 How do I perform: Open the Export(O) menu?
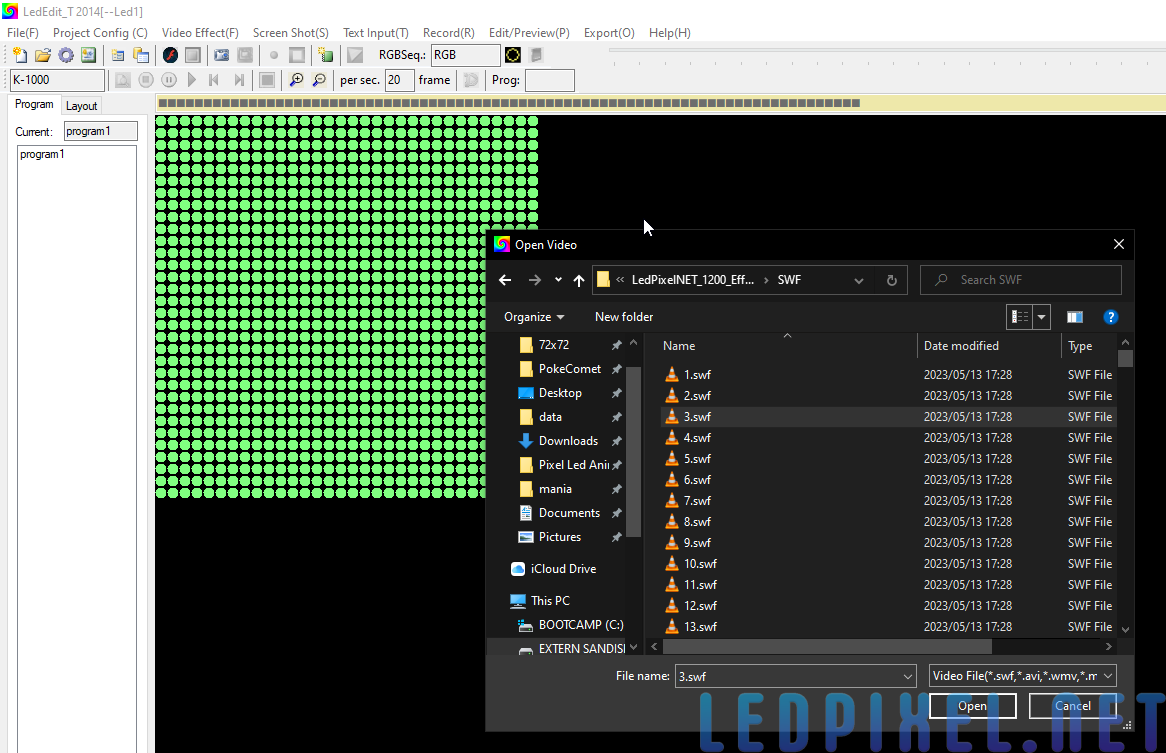pyautogui.click(x=609, y=33)
